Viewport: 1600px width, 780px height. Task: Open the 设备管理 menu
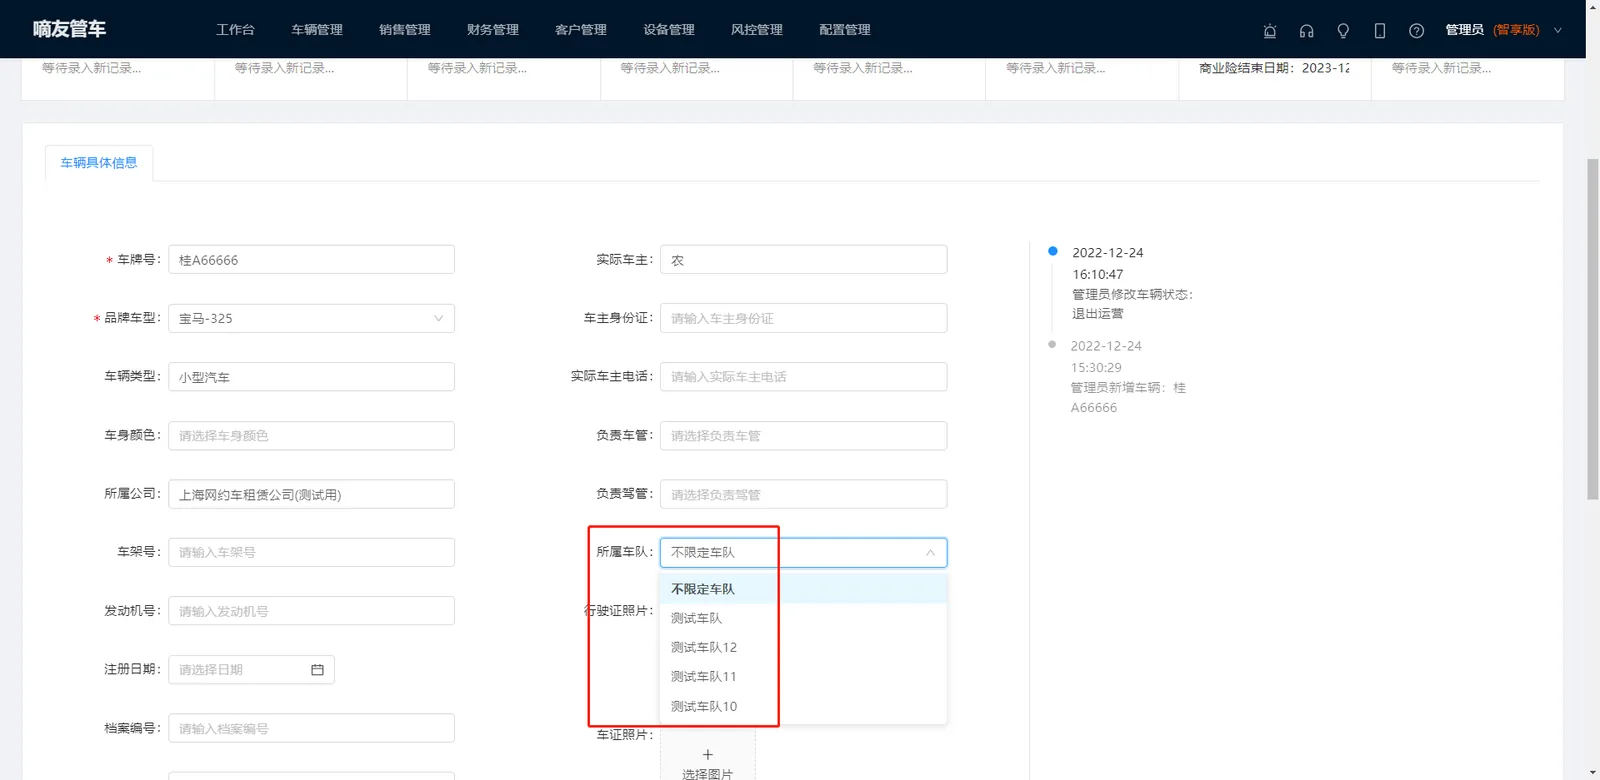click(x=669, y=30)
